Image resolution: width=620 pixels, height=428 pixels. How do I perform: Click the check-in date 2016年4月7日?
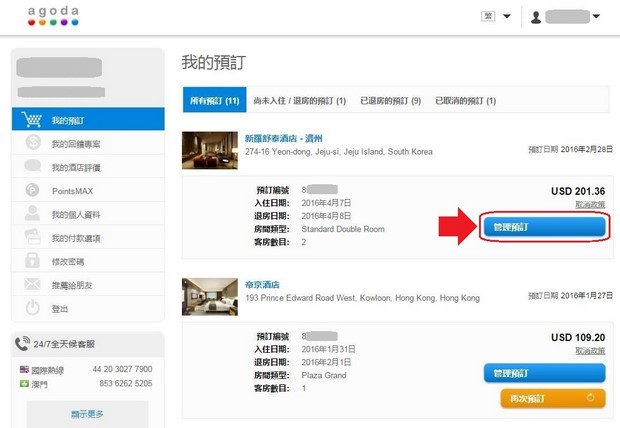326,203
